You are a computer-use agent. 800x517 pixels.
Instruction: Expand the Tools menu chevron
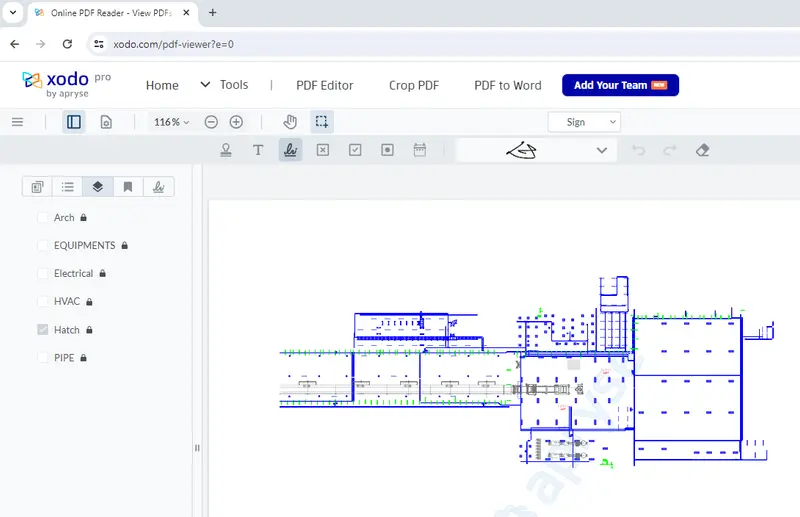coord(205,84)
